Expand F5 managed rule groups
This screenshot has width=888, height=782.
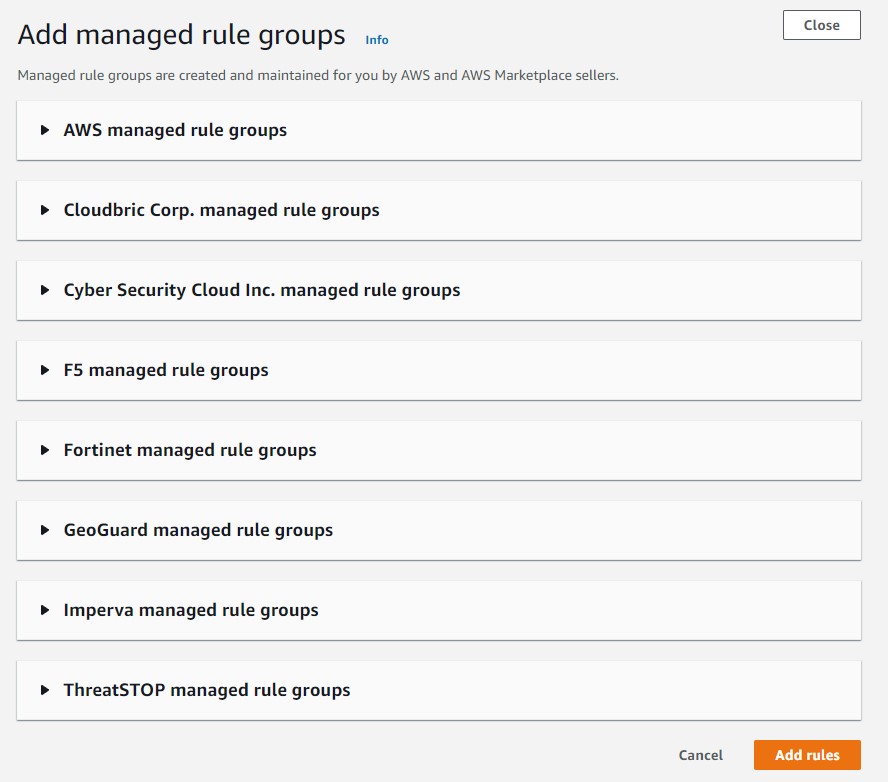point(439,370)
